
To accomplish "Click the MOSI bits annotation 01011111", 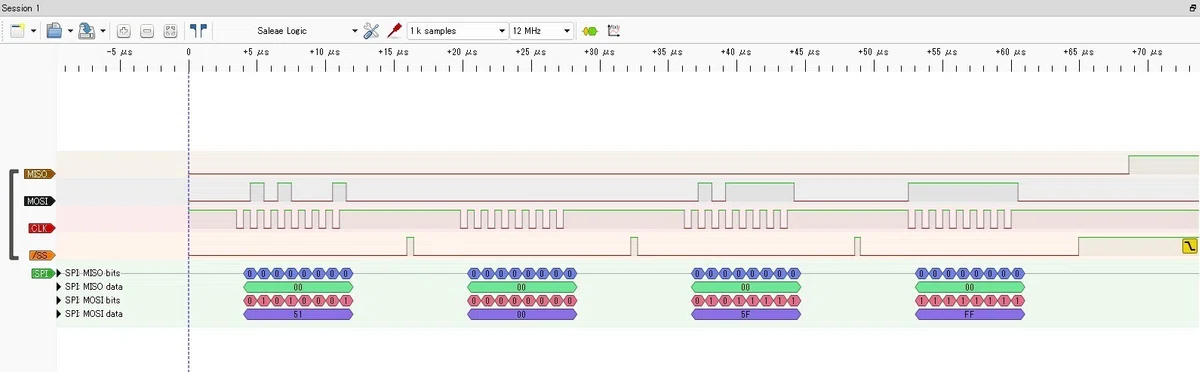I will click(x=746, y=300).
